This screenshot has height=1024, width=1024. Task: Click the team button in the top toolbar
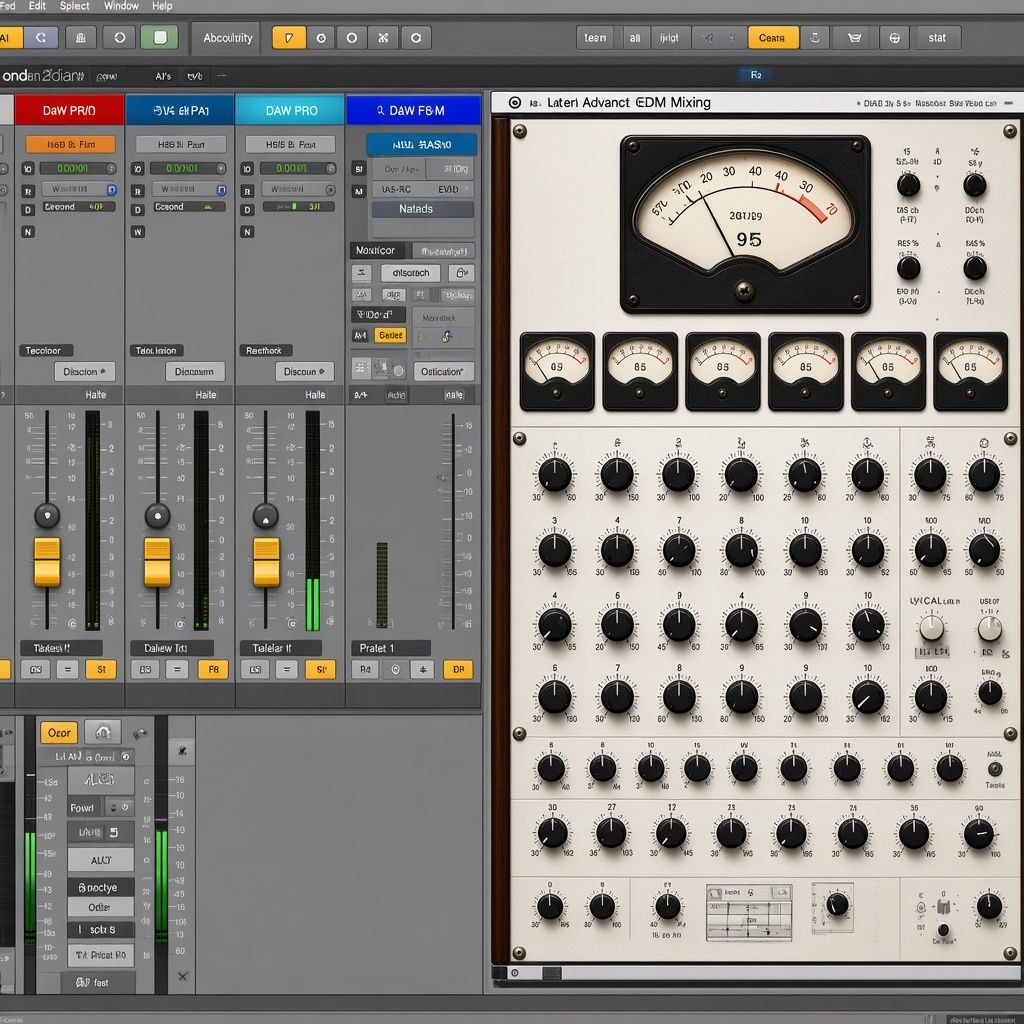595,38
